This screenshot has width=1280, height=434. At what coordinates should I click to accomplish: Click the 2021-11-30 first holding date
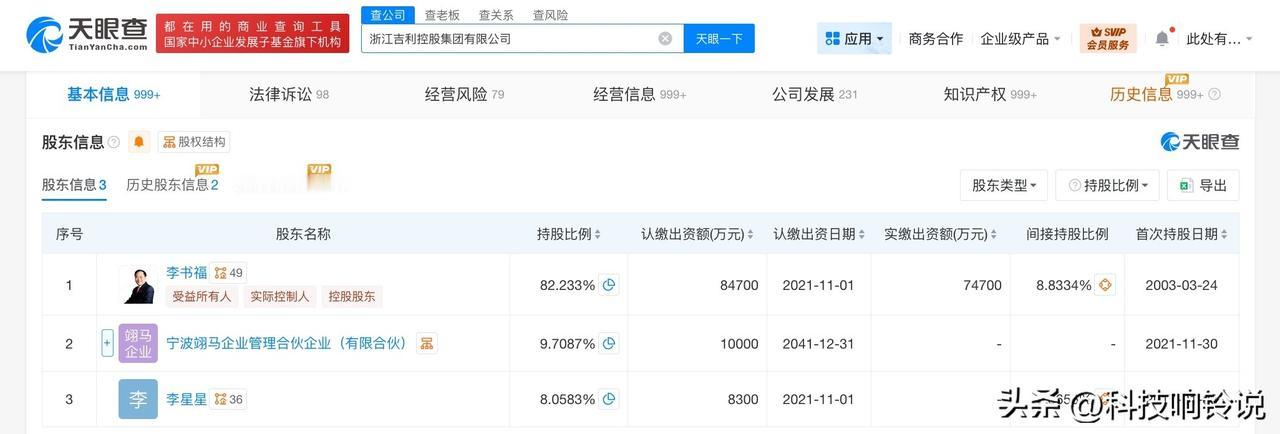point(1182,343)
